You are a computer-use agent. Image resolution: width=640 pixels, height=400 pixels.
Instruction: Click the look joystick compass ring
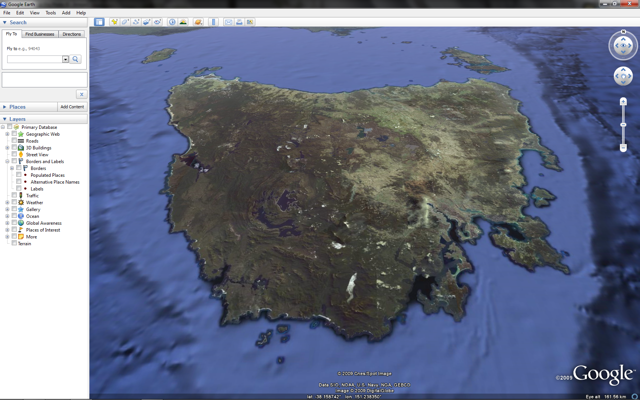click(x=623, y=45)
